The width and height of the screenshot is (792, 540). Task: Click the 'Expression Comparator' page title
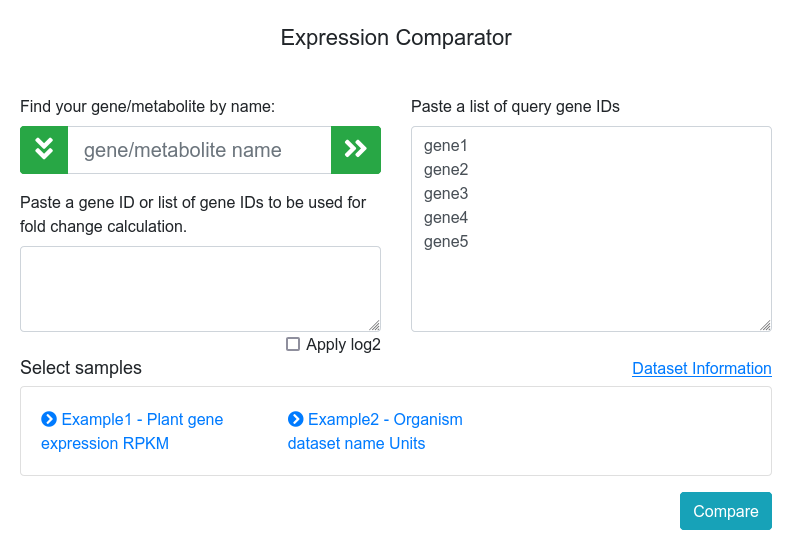click(x=396, y=38)
